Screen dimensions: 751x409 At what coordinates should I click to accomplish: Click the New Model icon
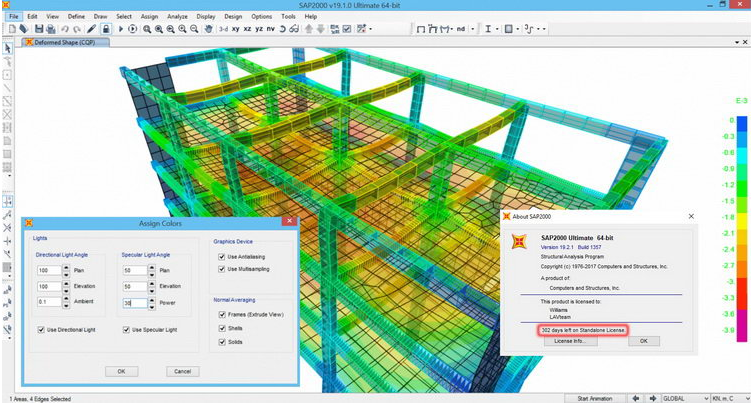click(x=12, y=29)
